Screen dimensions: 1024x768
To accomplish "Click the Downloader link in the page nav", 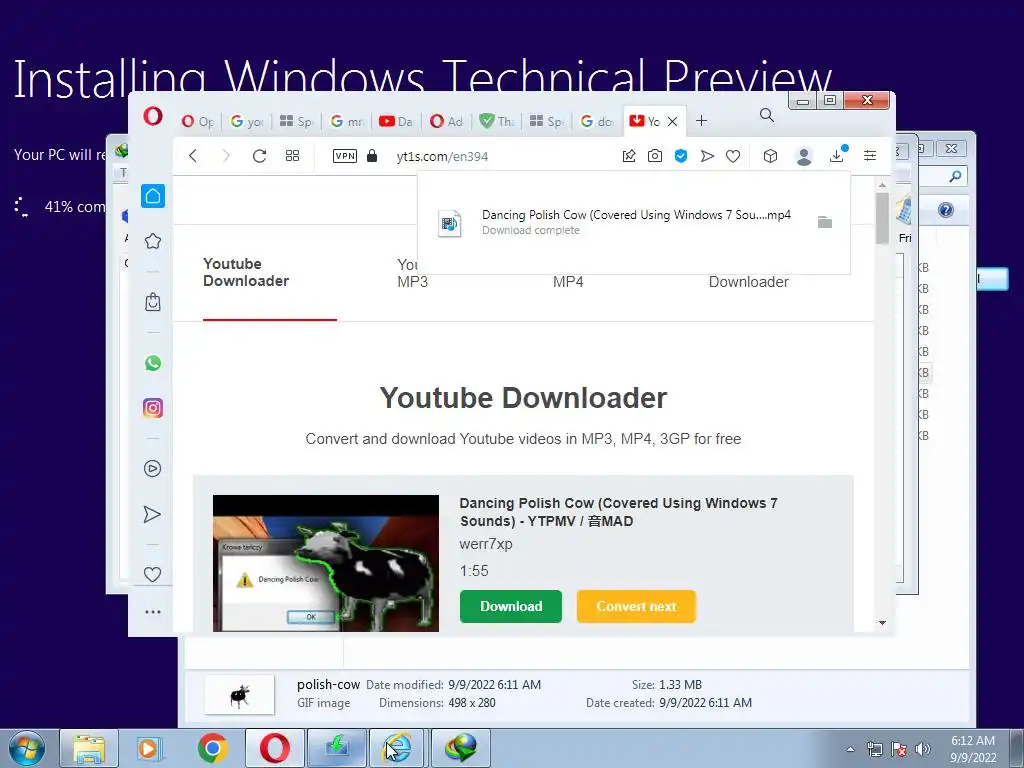I will click(748, 282).
